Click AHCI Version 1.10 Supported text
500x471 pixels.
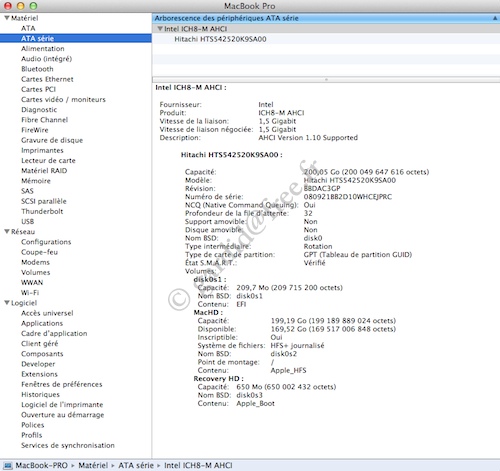click(308, 138)
